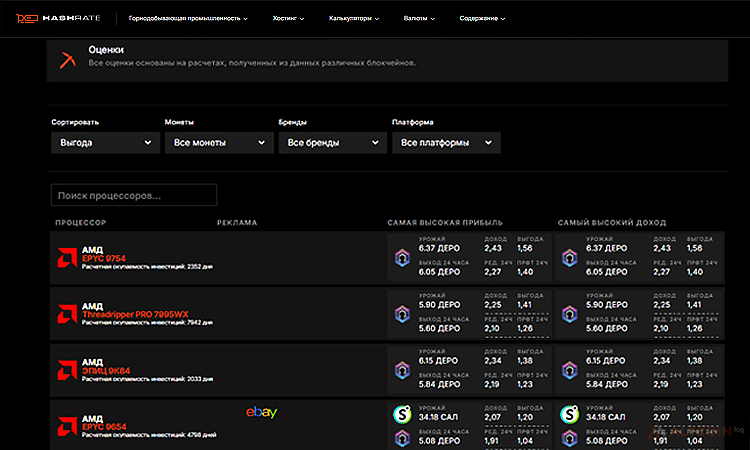The width and height of the screenshot is (750, 450).
Task: Click the ПРОЦЕССОР column header
Action: point(81,222)
